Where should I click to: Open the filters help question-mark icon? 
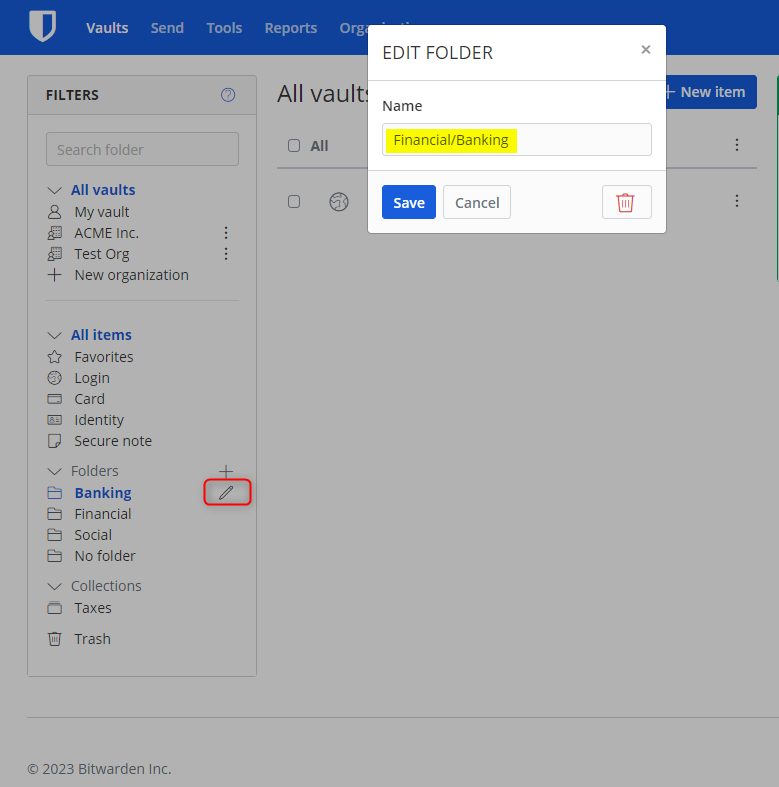coord(228,95)
